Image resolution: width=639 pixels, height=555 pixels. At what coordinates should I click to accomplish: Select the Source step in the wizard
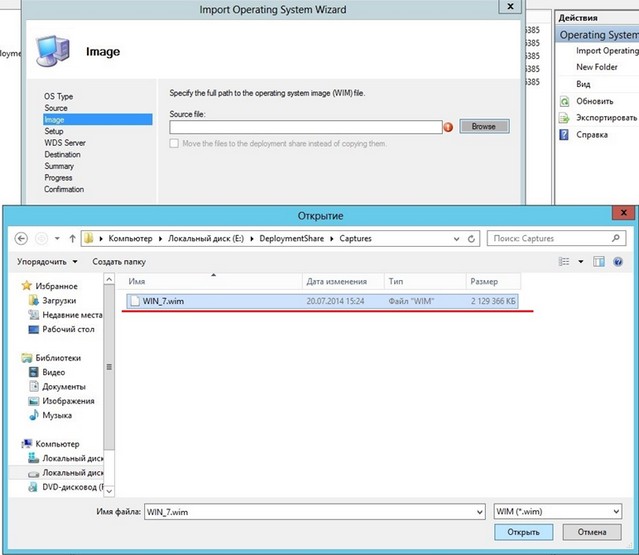pyautogui.click(x=56, y=108)
